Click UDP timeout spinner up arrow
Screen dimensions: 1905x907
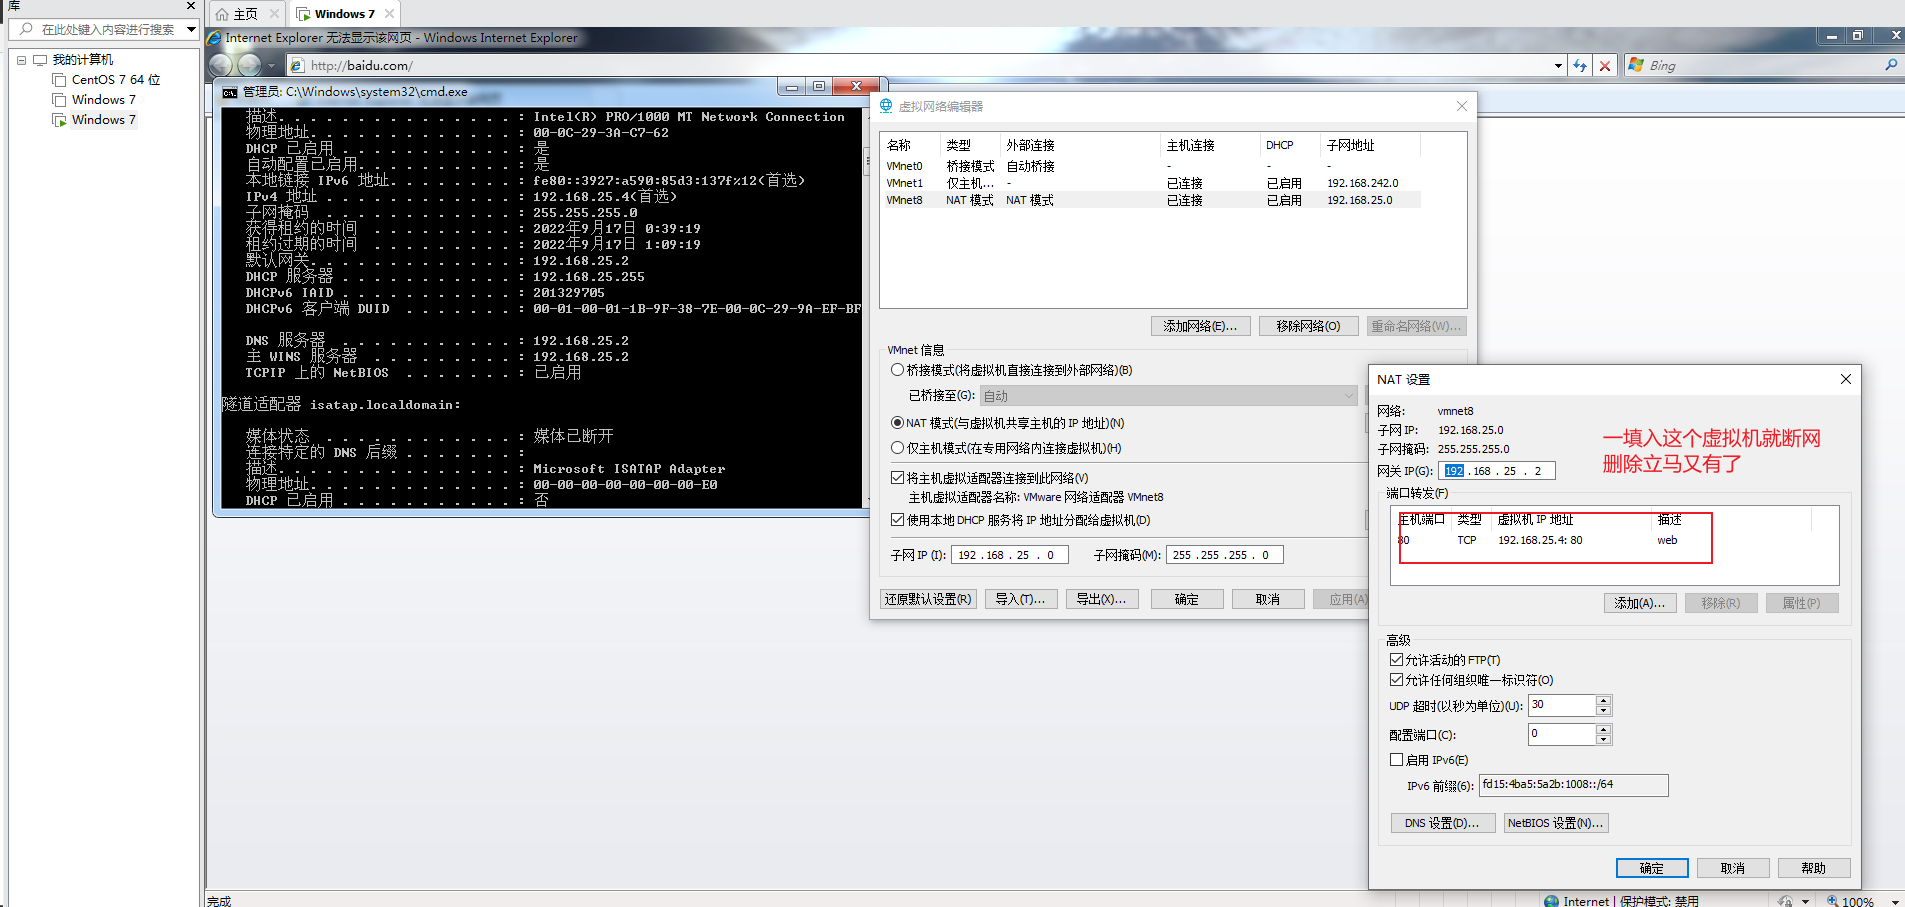(x=1604, y=700)
